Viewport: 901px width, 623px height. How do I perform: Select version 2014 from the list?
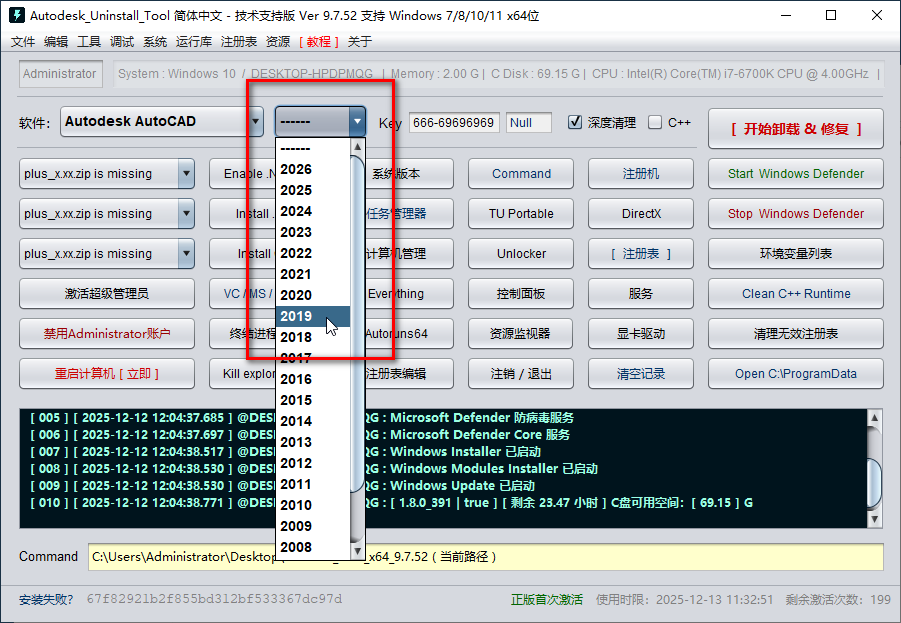tap(313, 421)
